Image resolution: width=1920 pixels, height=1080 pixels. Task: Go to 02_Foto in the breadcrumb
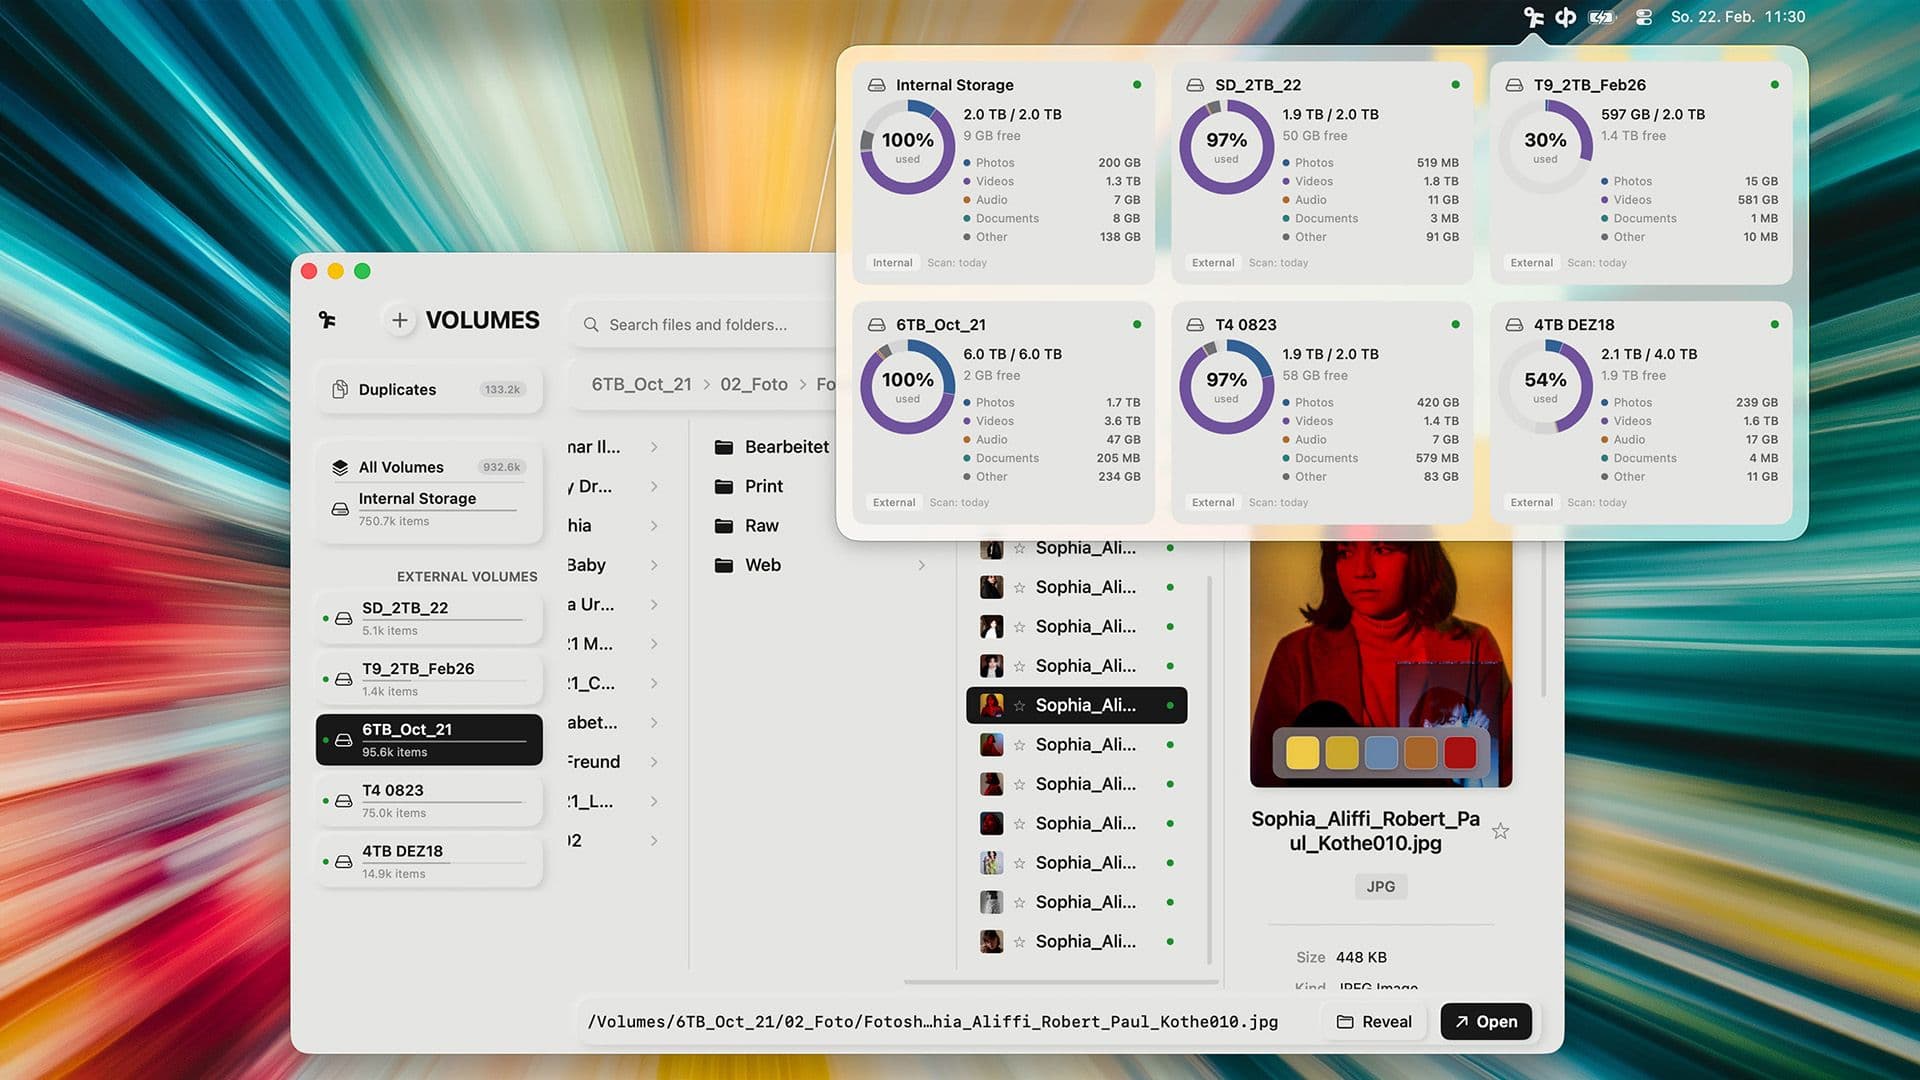click(x=754, y=384)
